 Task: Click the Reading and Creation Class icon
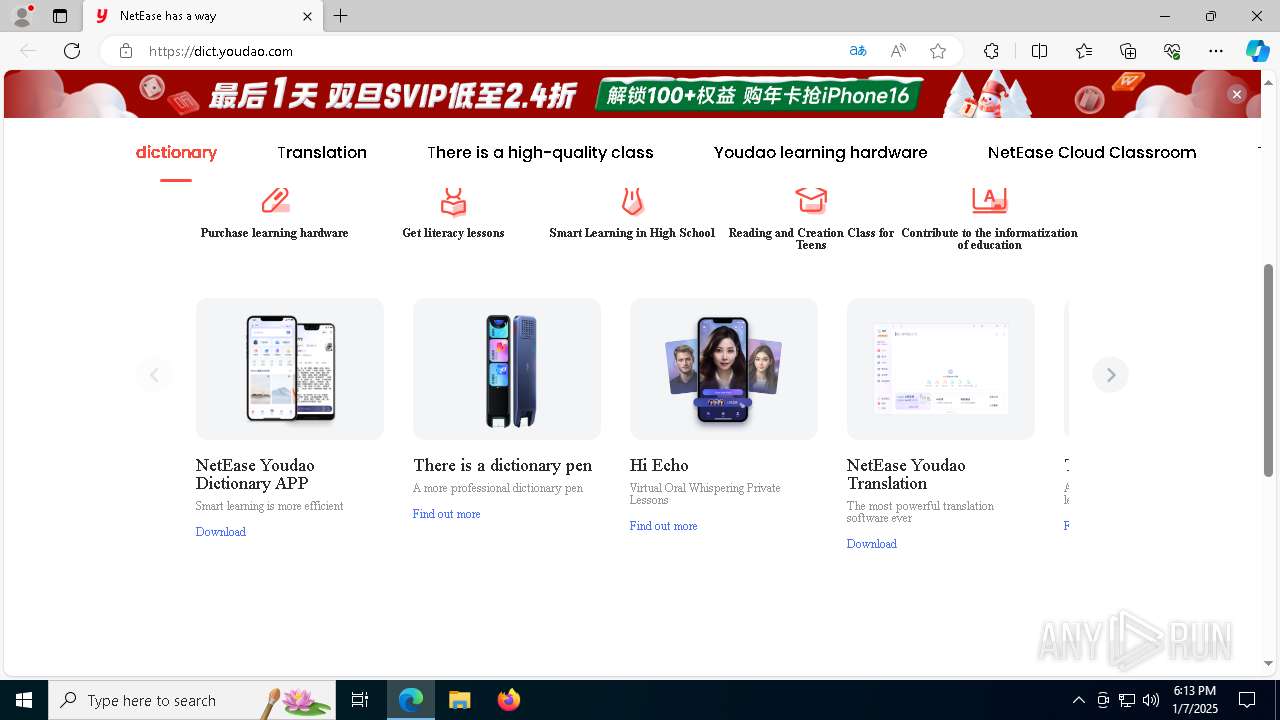pyautogui.click(x=811, y=201)
